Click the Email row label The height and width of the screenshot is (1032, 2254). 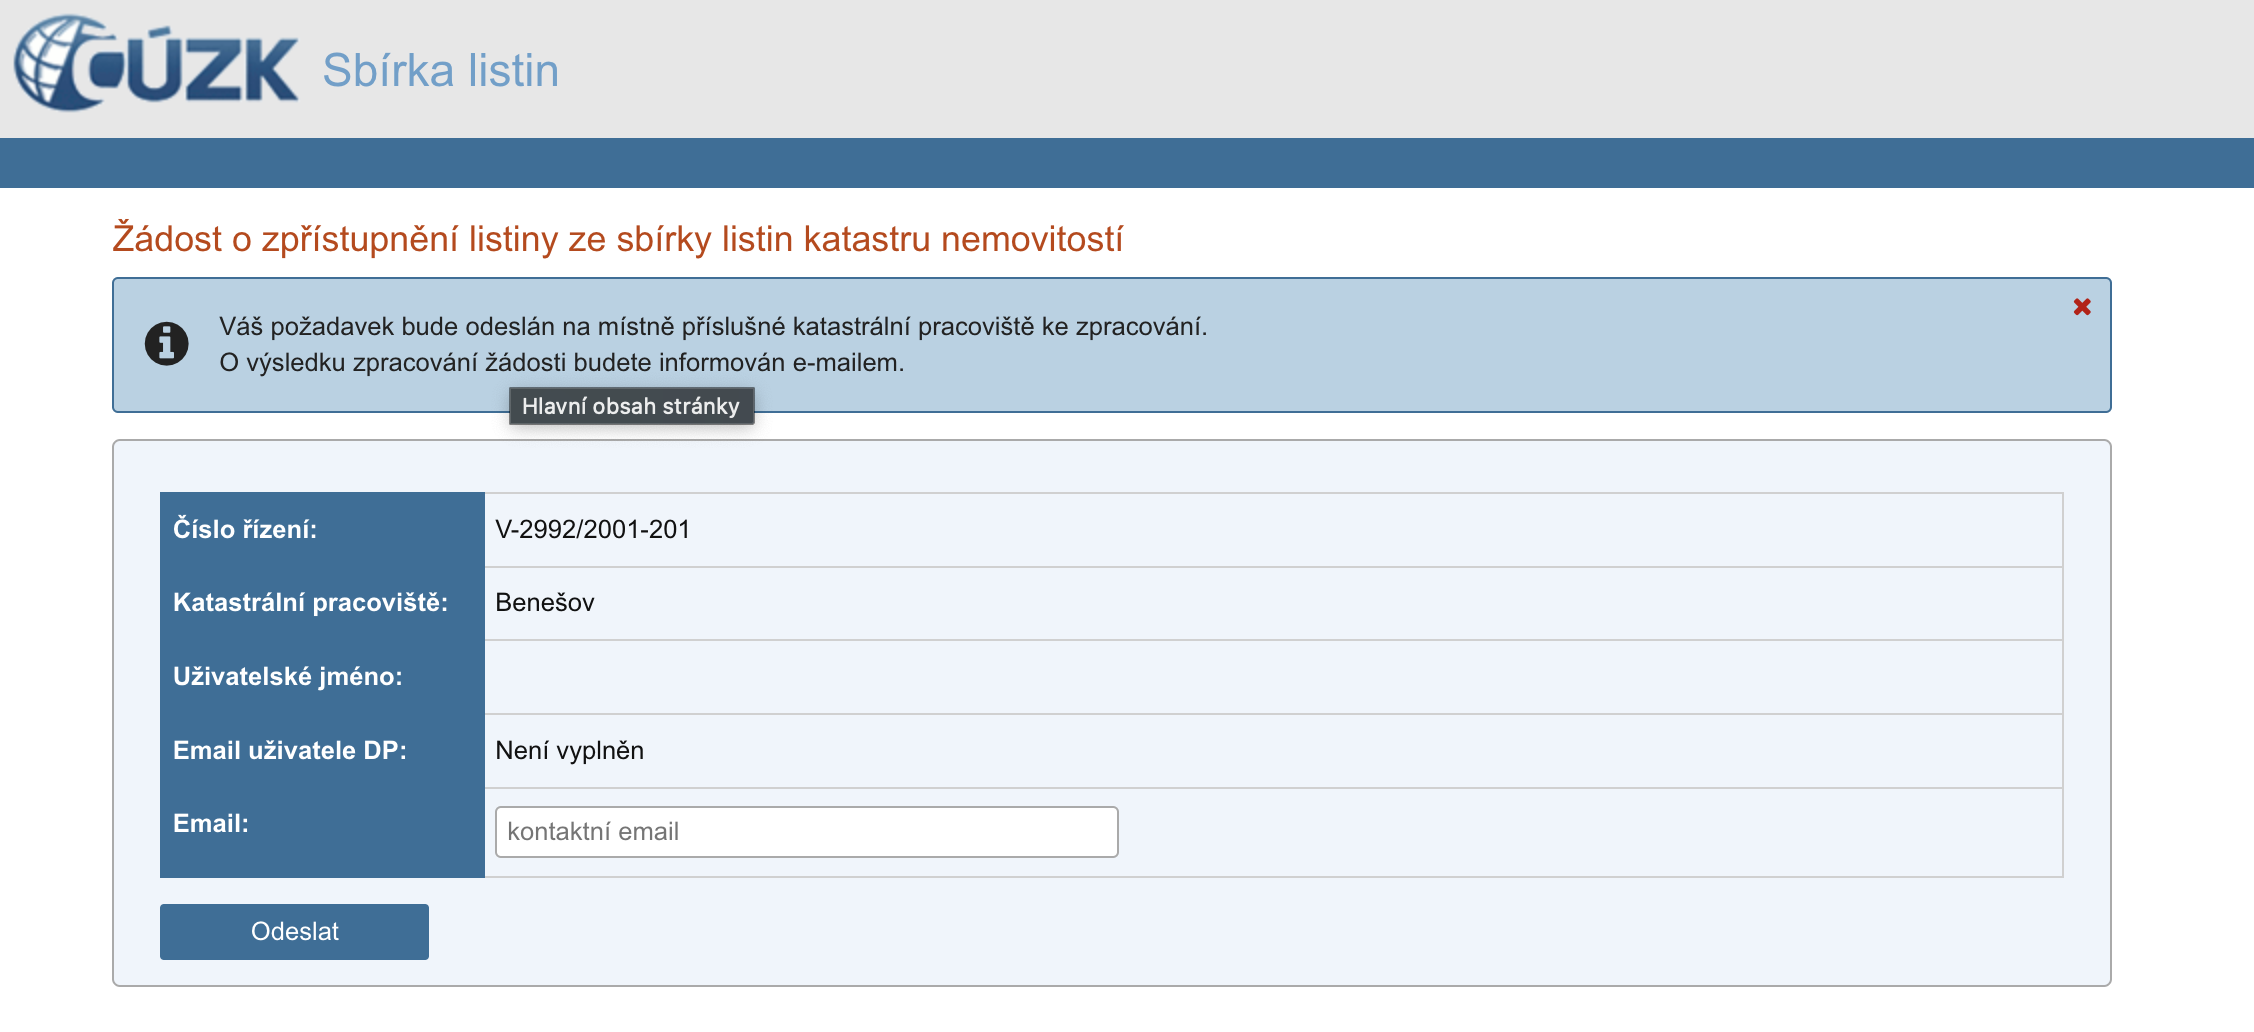211,823
